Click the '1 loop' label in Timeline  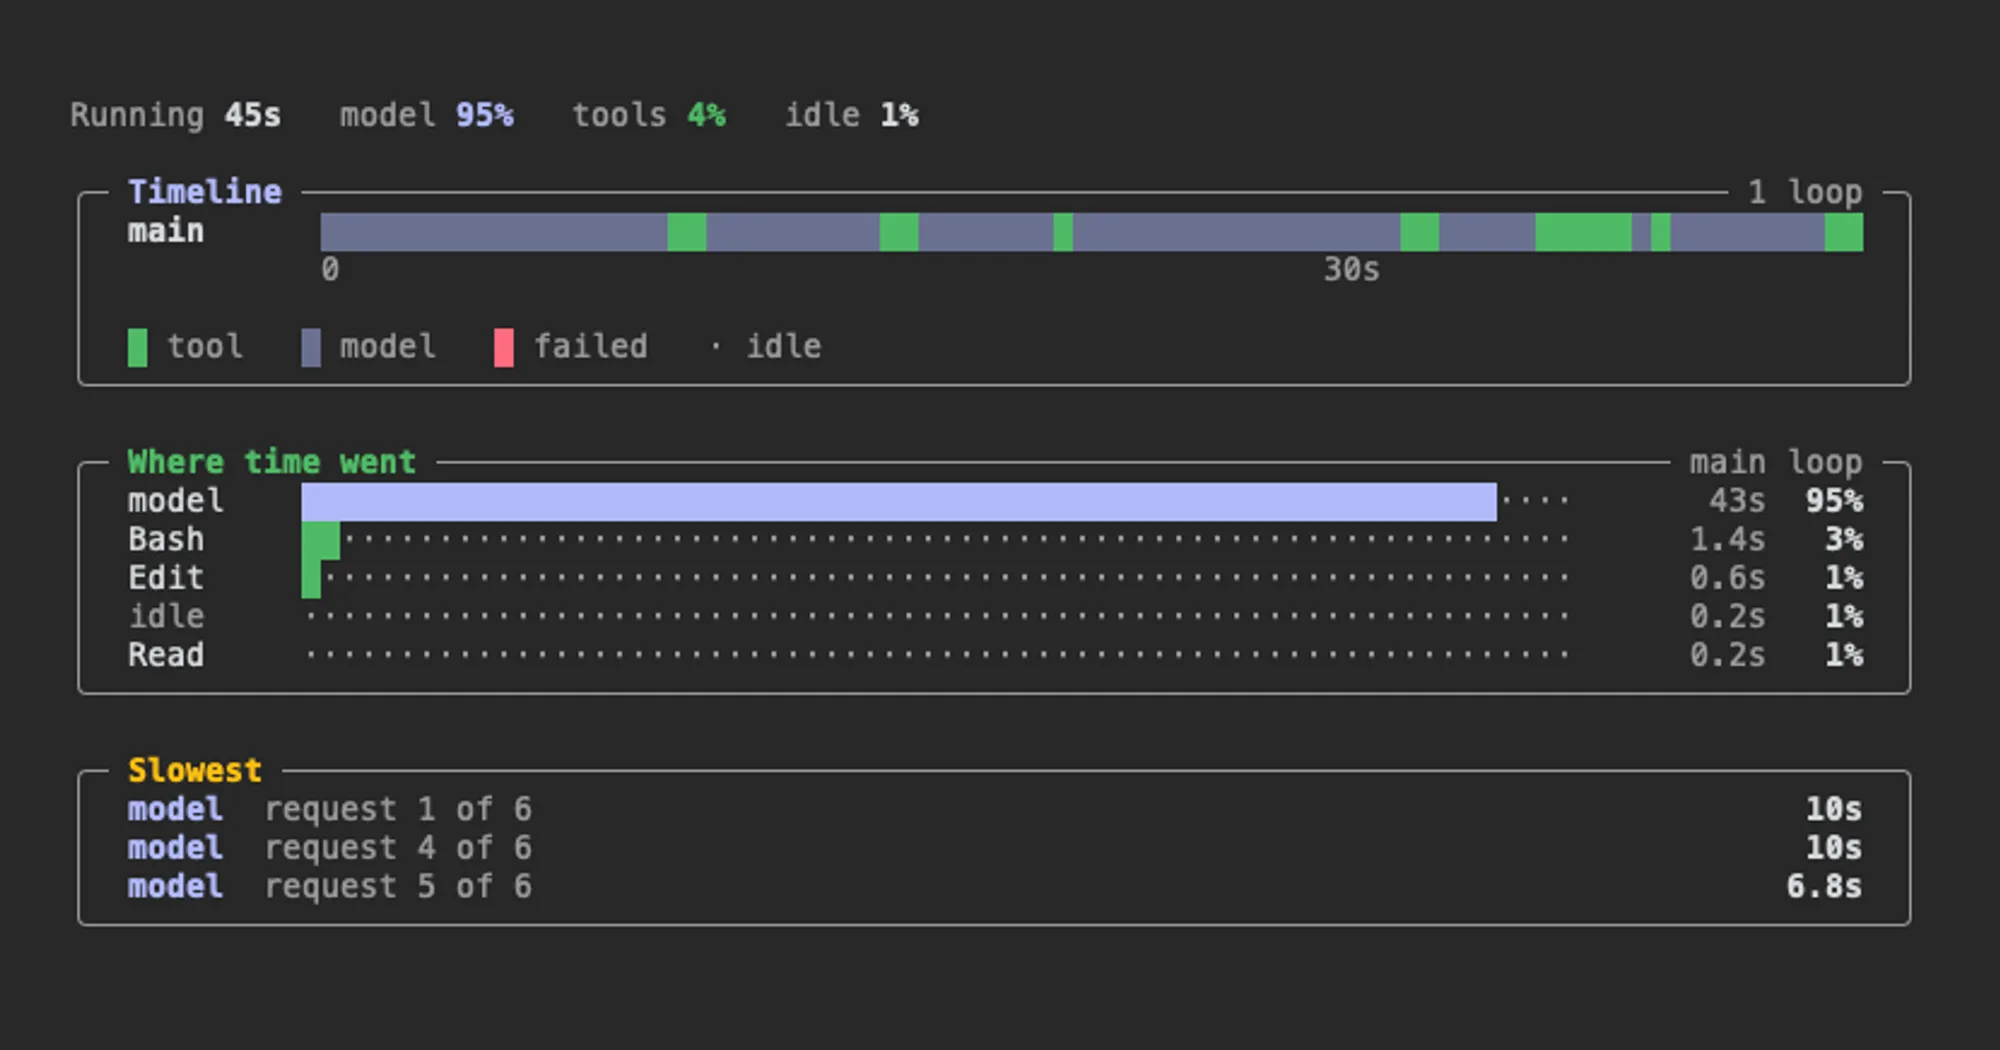coord(1805,192)
